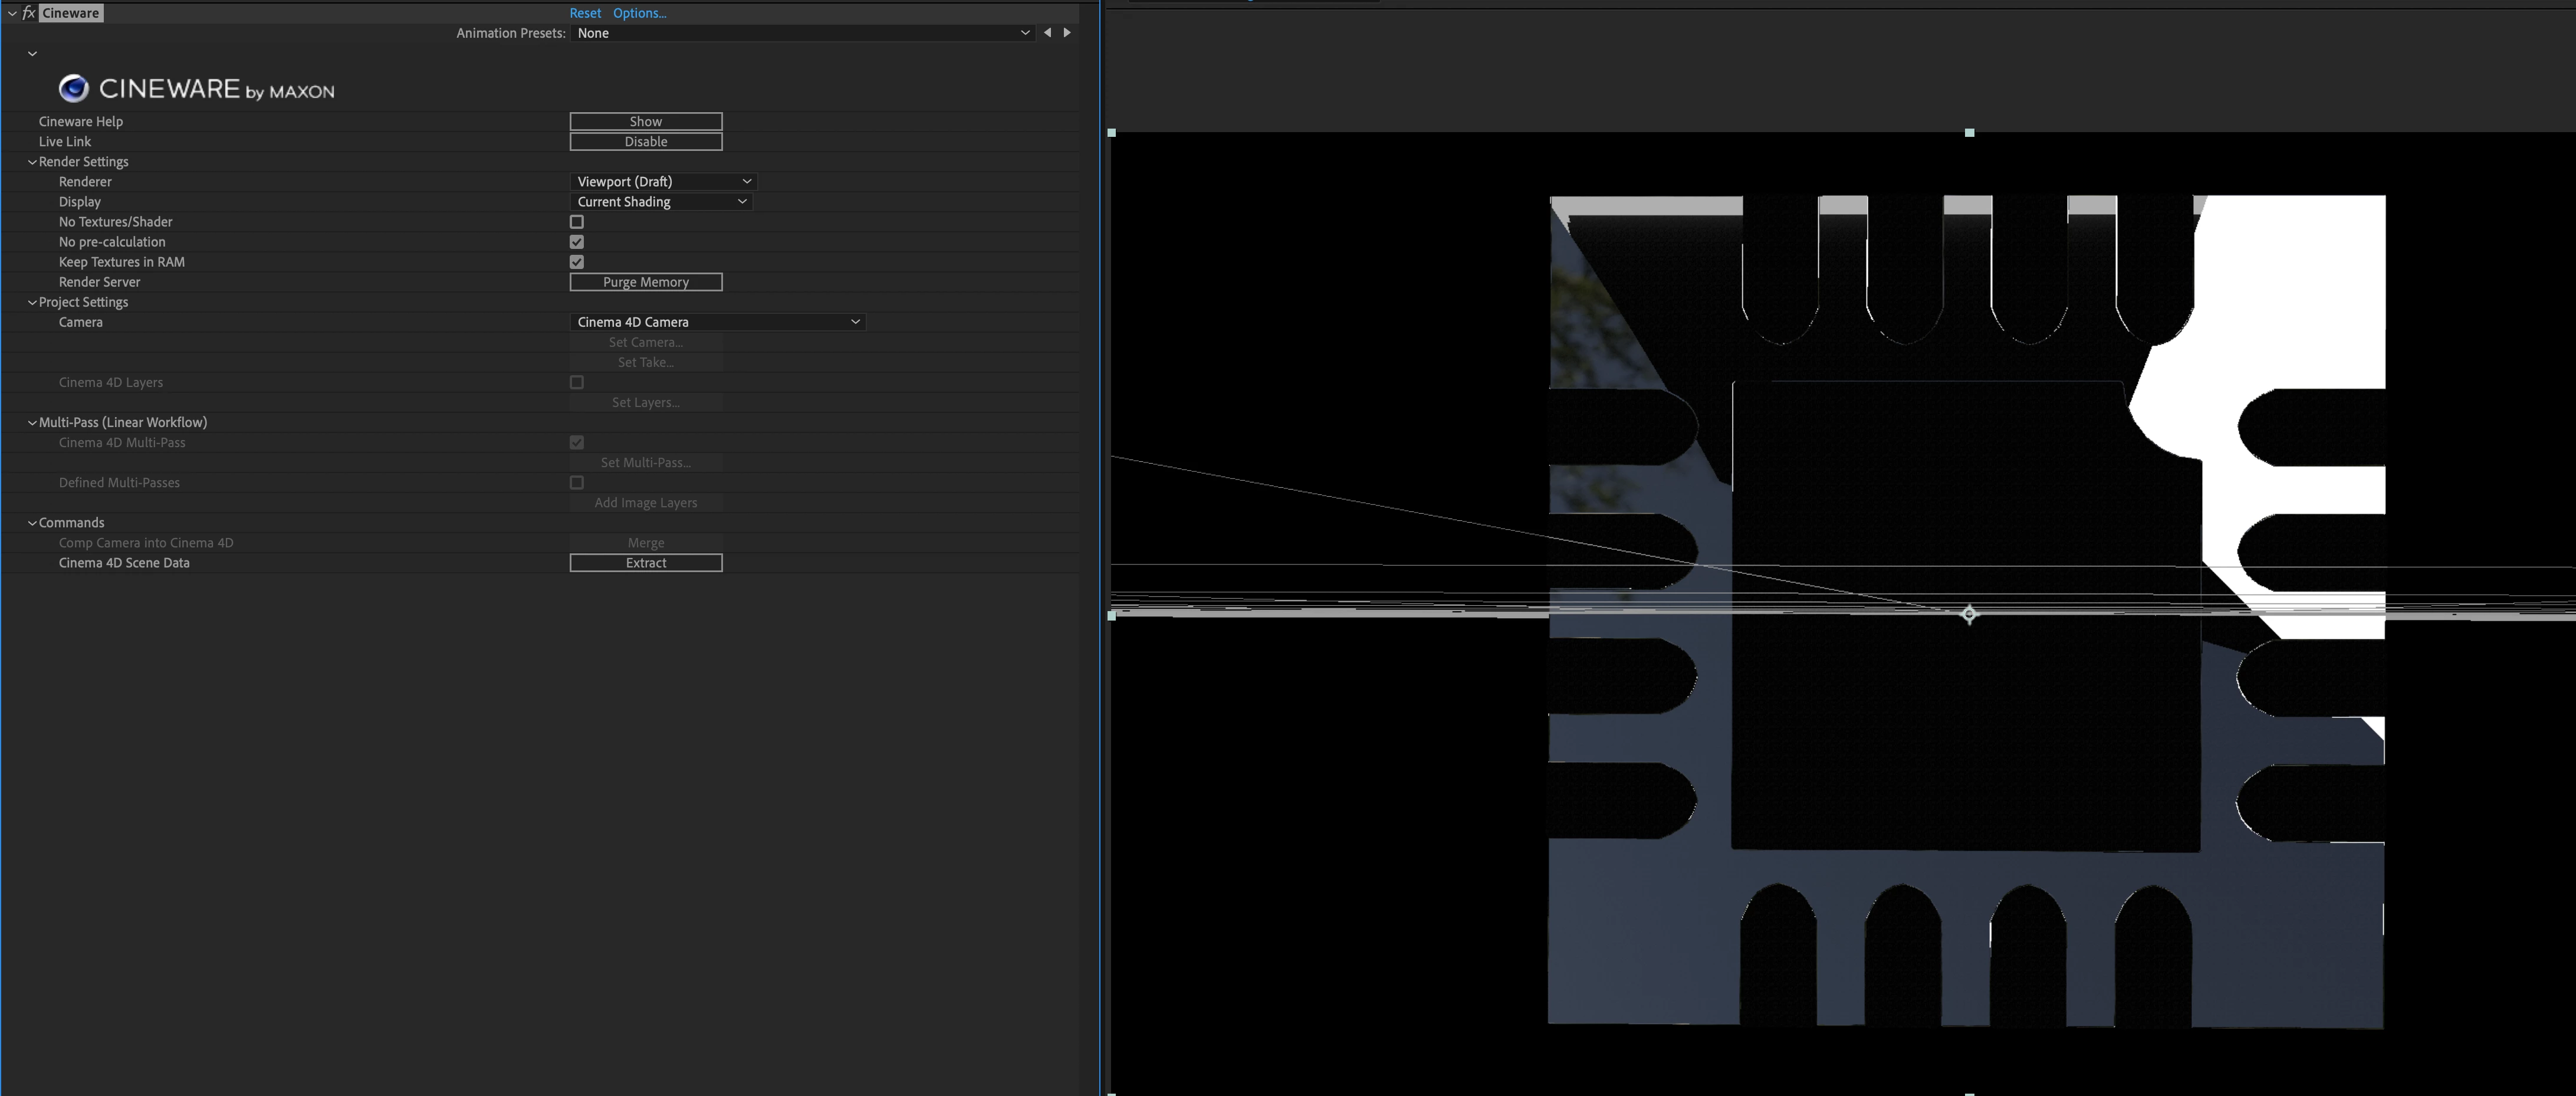Disable the Live Link button
The width and height of the screenshot is (2576, 1096).
point(645,142)
